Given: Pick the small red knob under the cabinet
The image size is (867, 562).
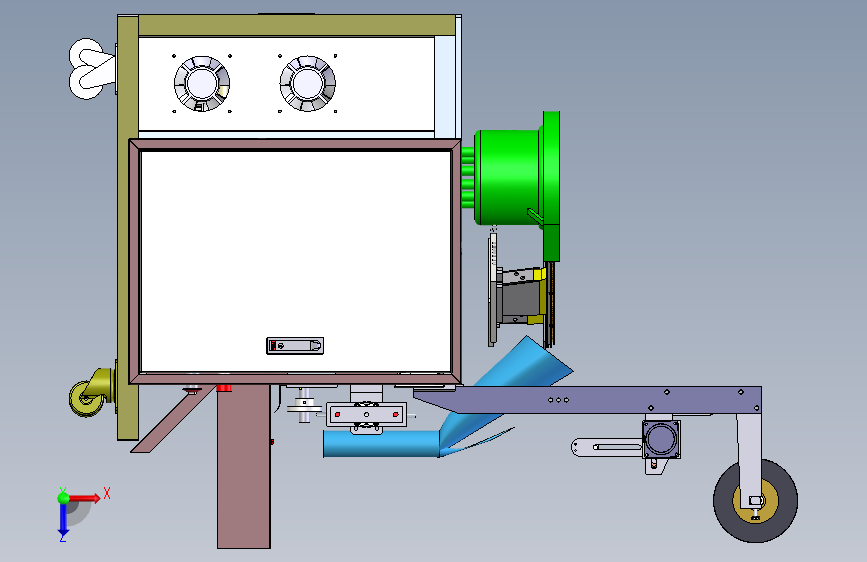Looking at the screenshot, I should 224,388.
